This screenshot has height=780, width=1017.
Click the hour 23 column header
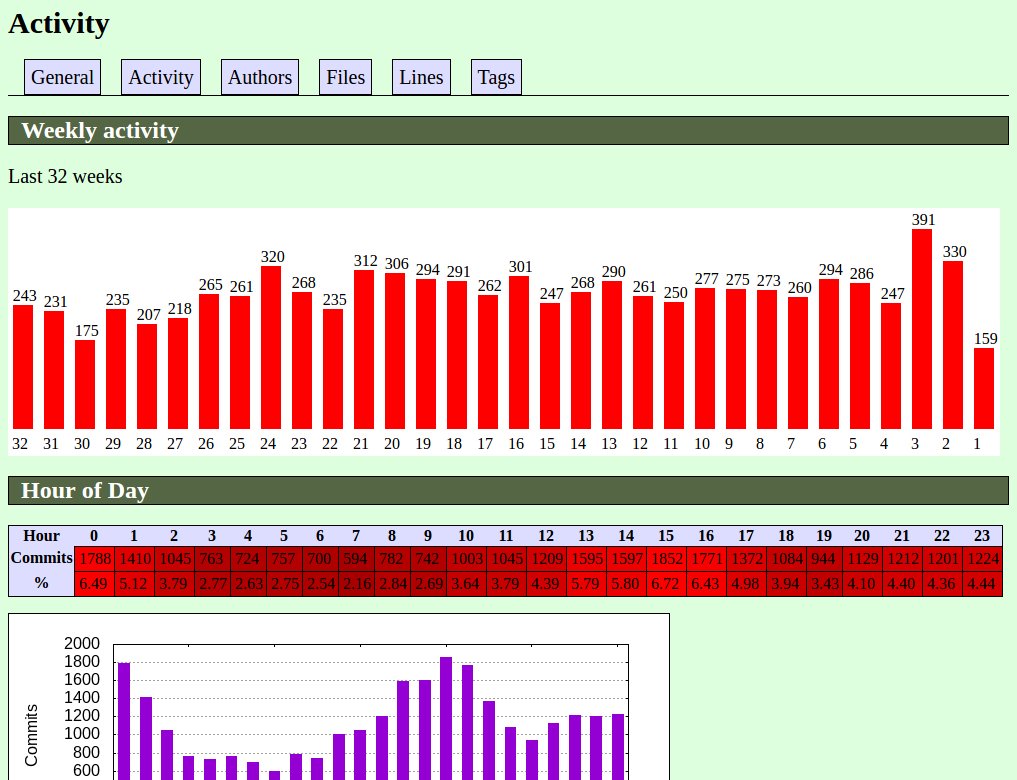pos(982,536)
